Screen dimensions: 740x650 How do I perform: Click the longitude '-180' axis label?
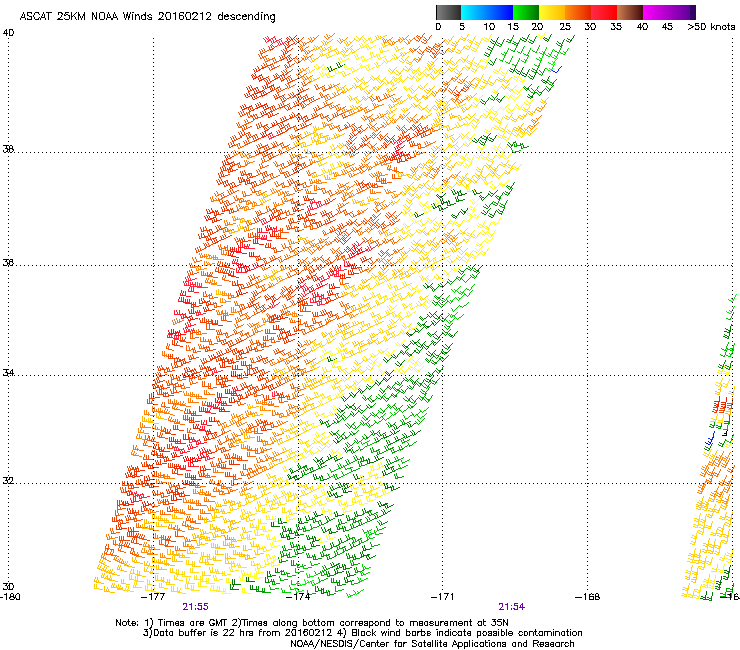coord(10,597)
